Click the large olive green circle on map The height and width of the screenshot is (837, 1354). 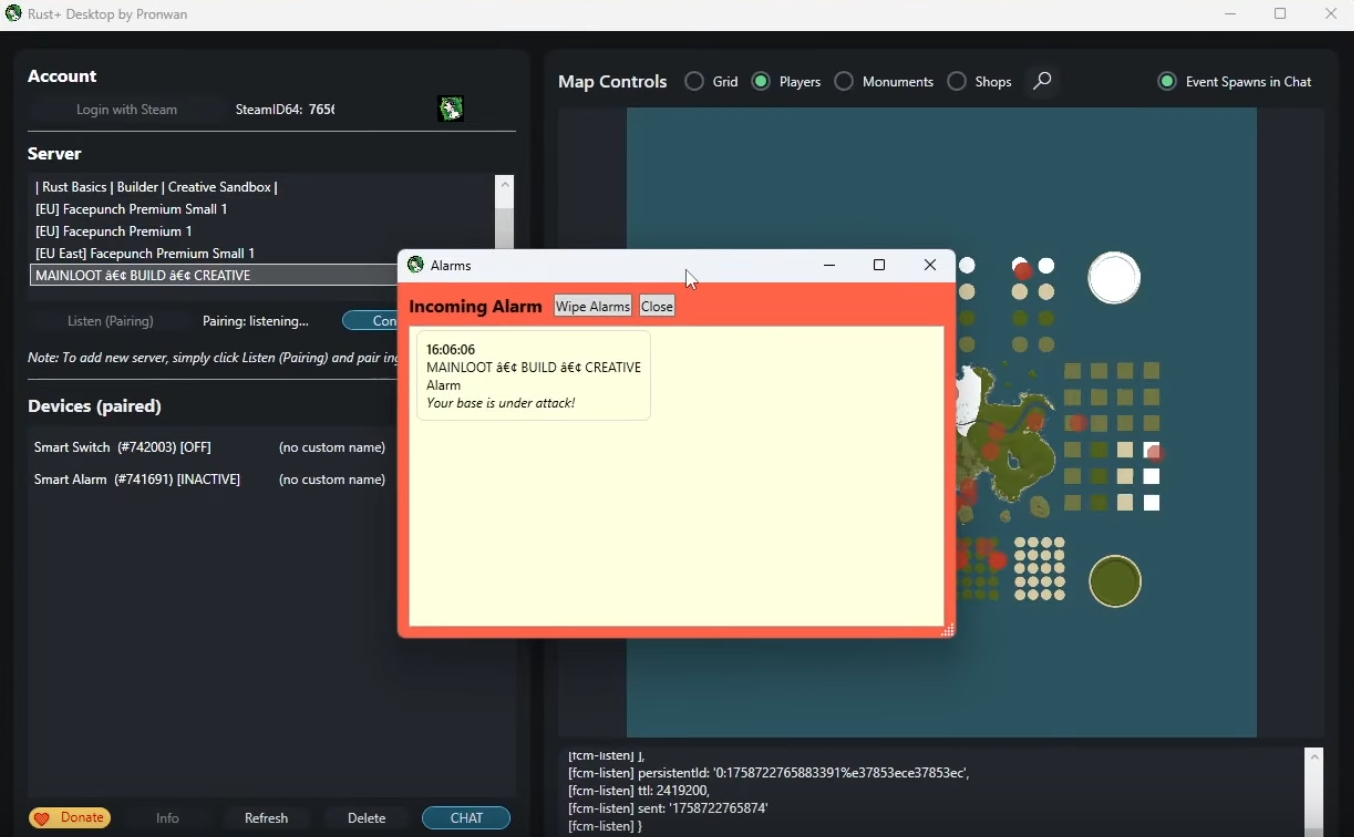click(x=1115, y=581)
